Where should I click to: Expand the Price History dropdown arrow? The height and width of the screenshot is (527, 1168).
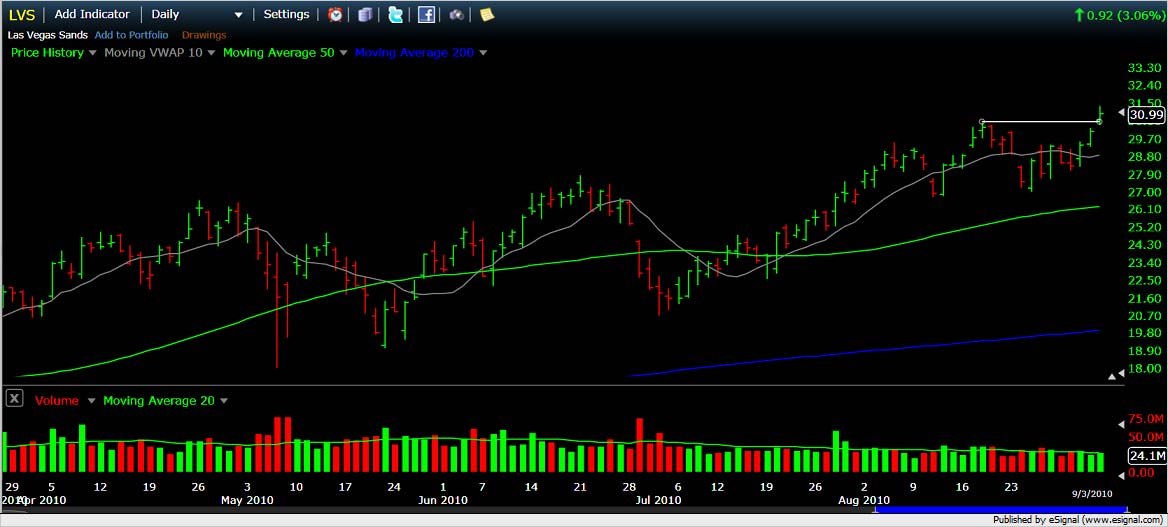pyautogui.click(x=92, y=53)
